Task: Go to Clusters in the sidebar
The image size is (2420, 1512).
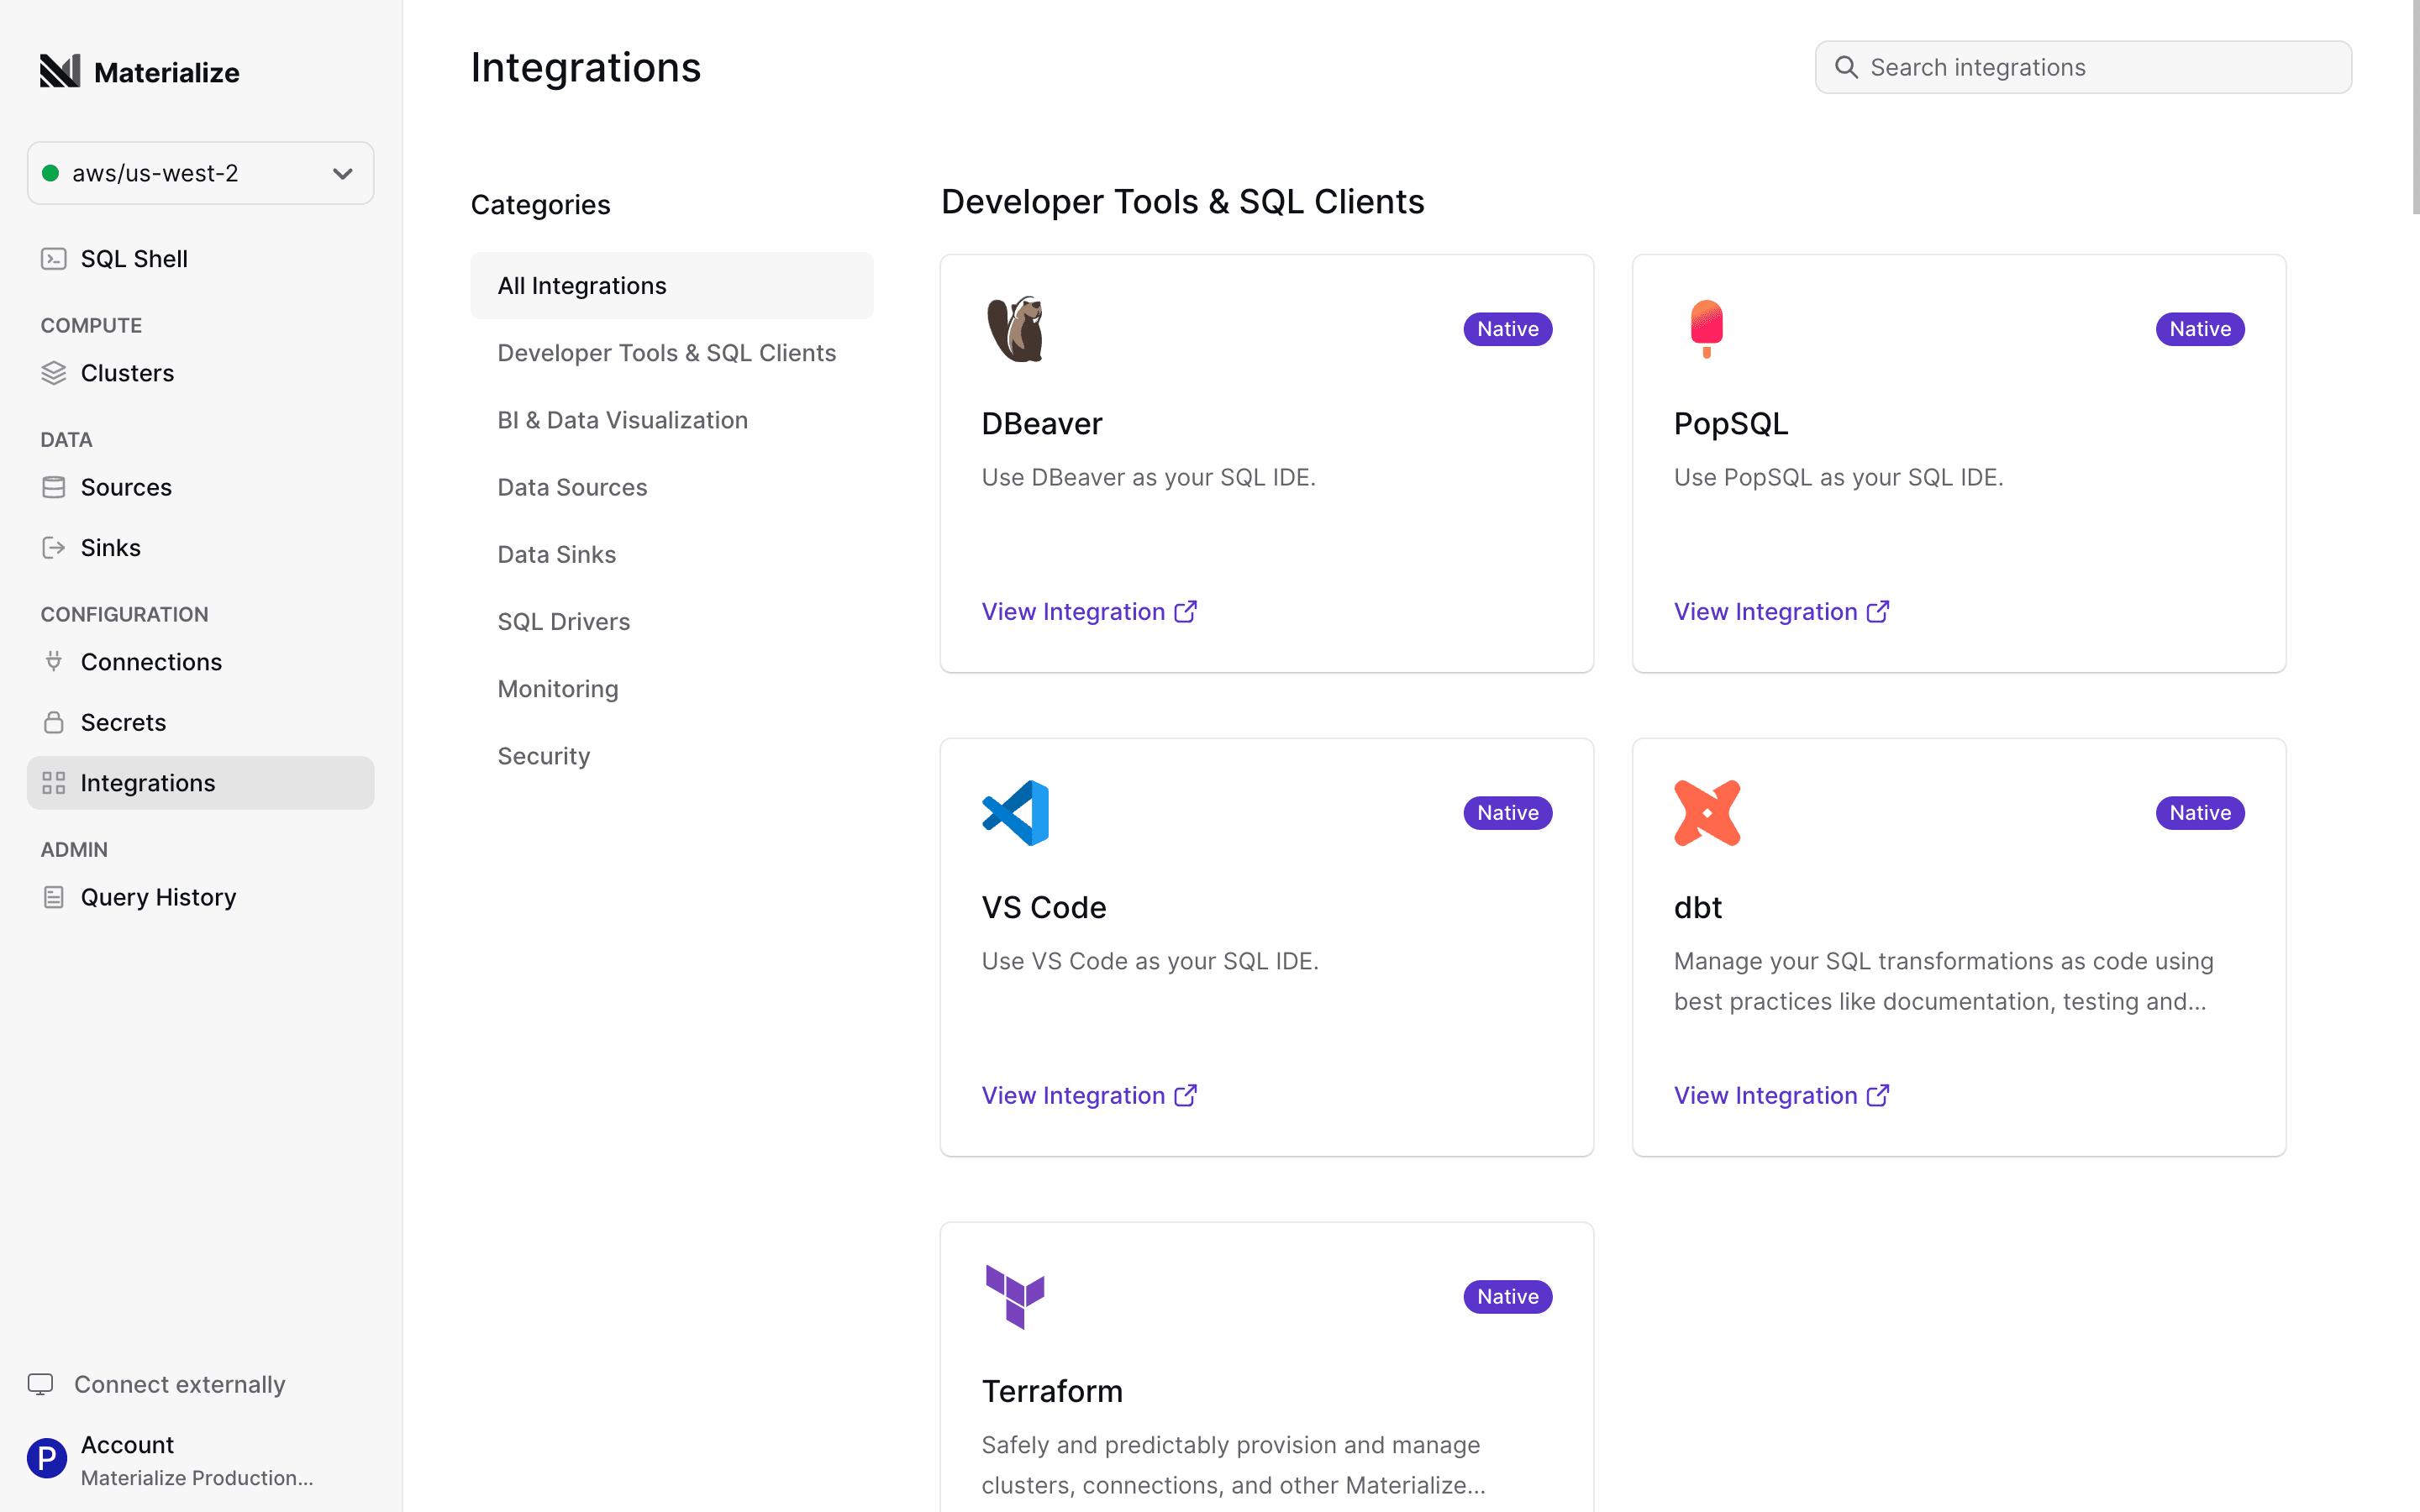Action: [200, 373]
